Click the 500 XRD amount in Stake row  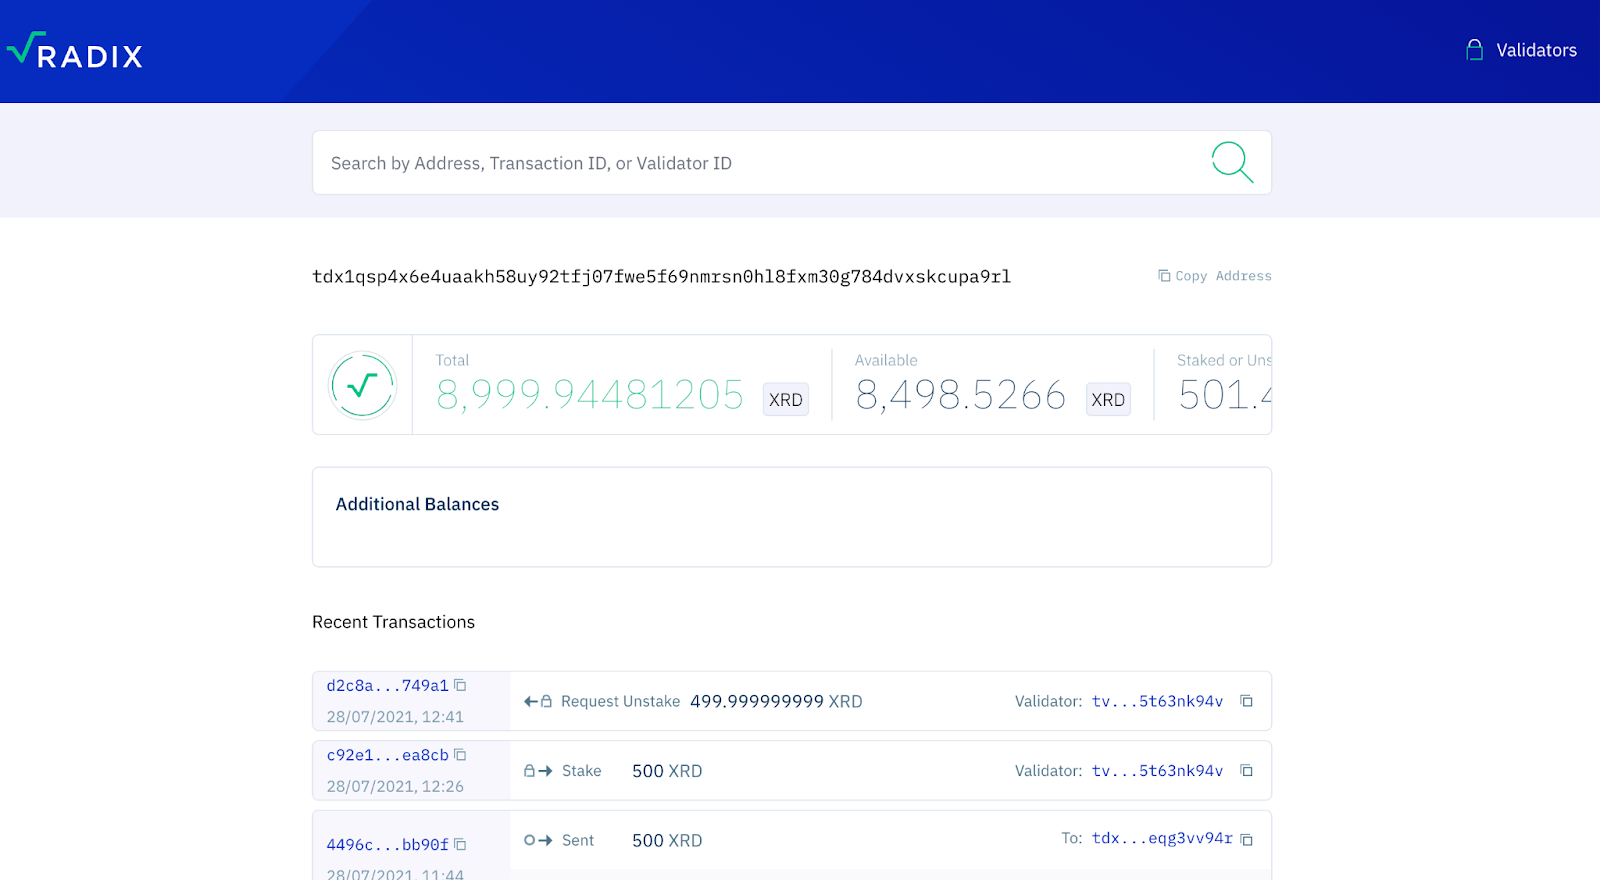[667, 771]
